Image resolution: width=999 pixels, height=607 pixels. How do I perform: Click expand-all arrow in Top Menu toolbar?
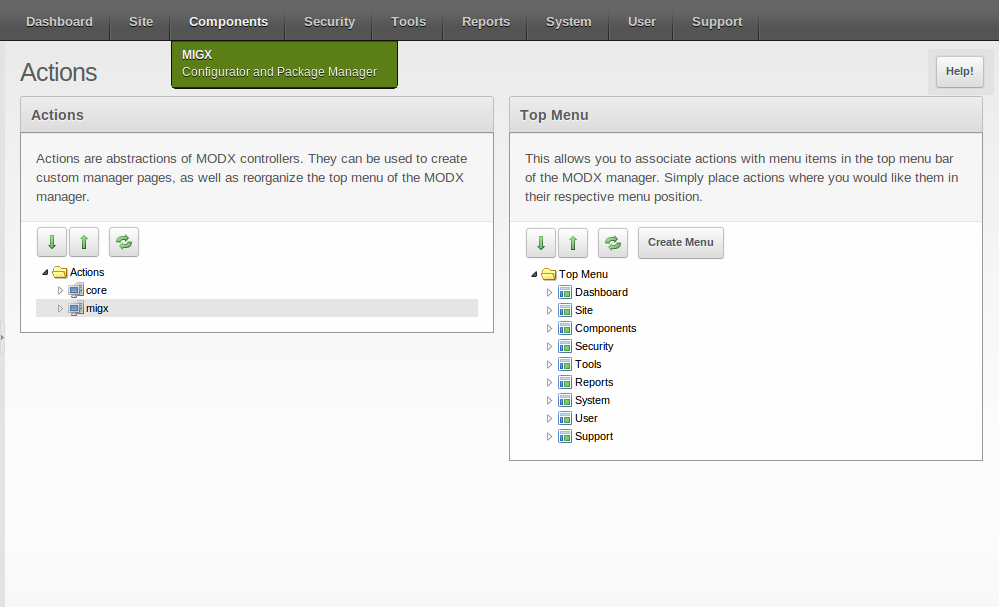(x=541, y=243)
